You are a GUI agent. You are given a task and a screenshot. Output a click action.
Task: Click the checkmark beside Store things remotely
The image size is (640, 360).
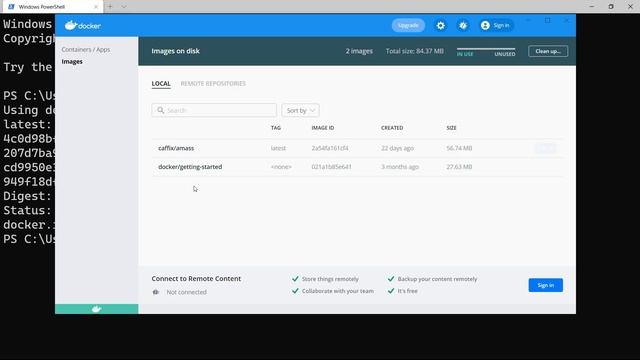point(295,279)
